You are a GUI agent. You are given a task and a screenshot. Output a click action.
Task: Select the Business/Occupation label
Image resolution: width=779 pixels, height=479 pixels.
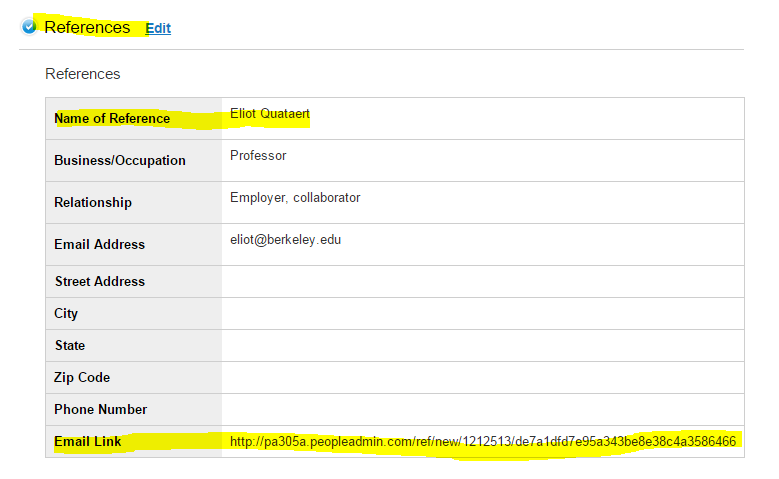click(x=120, y=160)
